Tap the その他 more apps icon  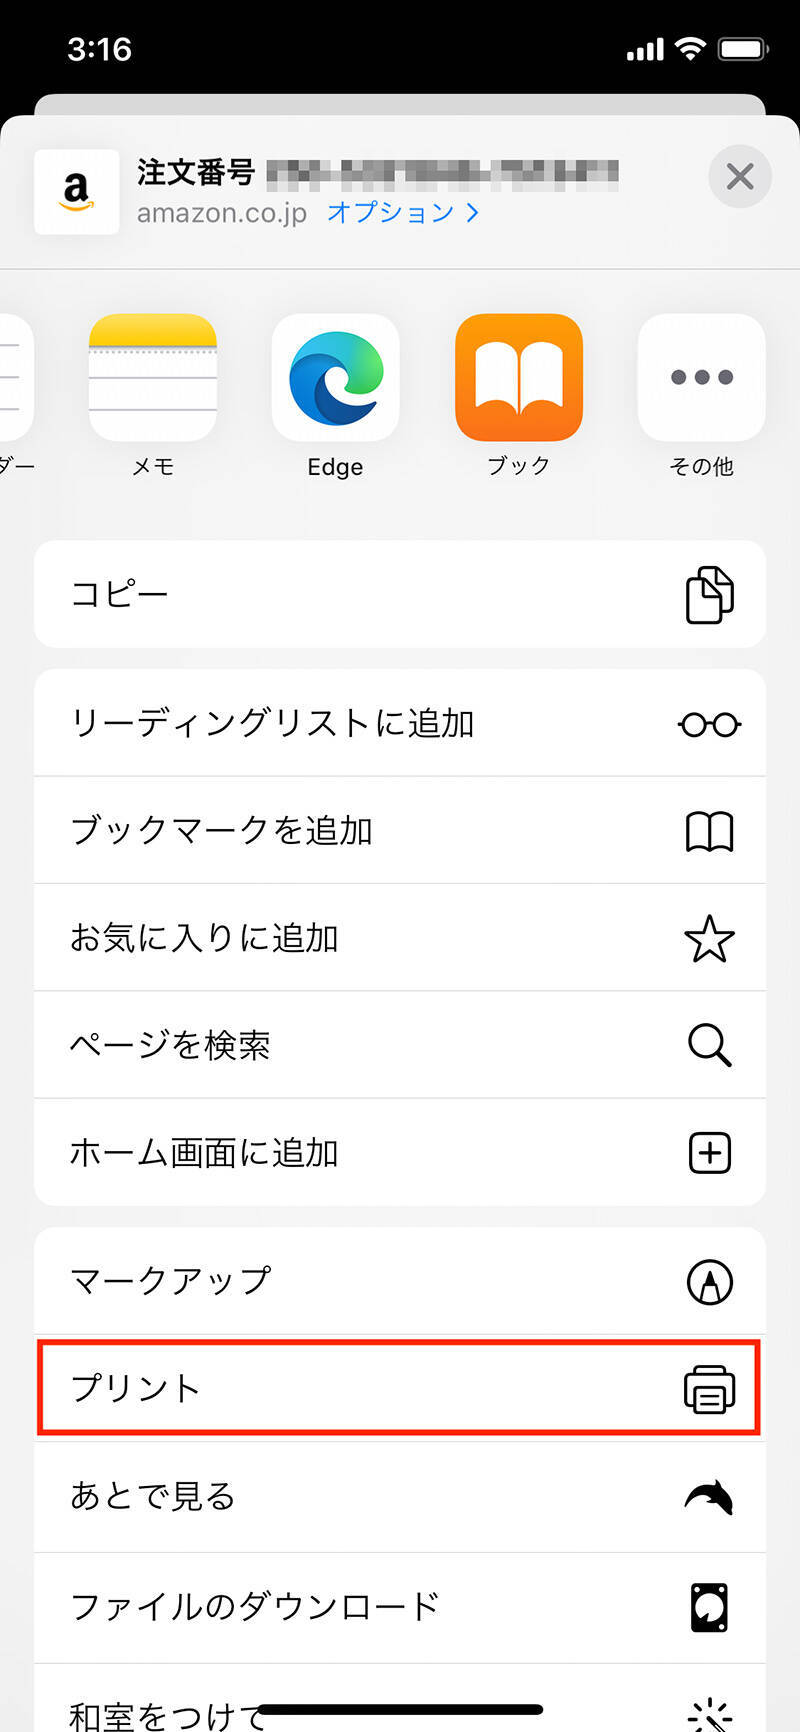click(x=701, y=378)
